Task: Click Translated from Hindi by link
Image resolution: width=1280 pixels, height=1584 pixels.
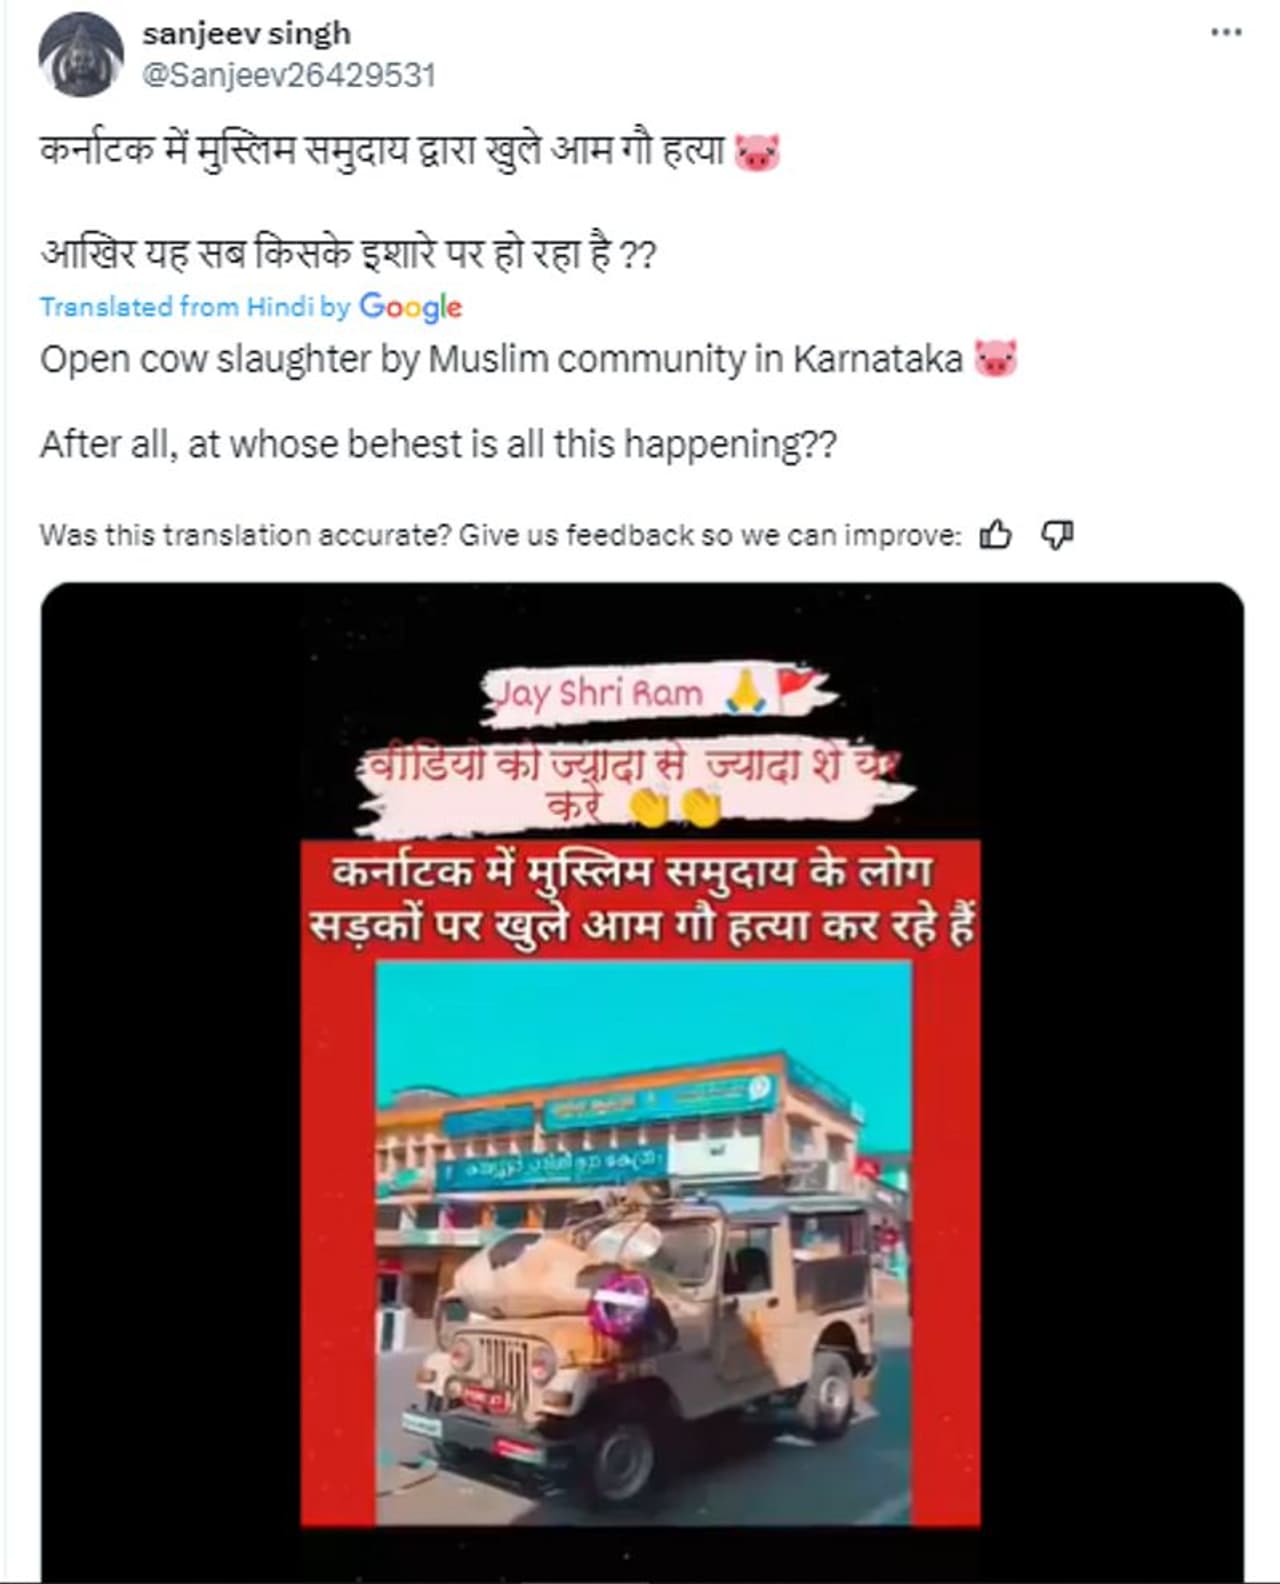Action: [195, 306]
